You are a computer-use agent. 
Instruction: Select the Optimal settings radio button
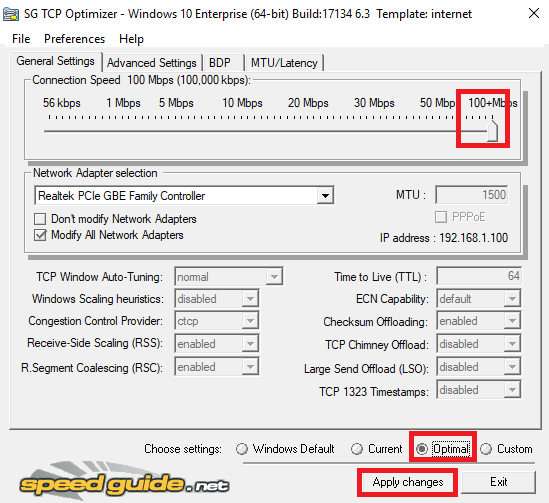422,449
